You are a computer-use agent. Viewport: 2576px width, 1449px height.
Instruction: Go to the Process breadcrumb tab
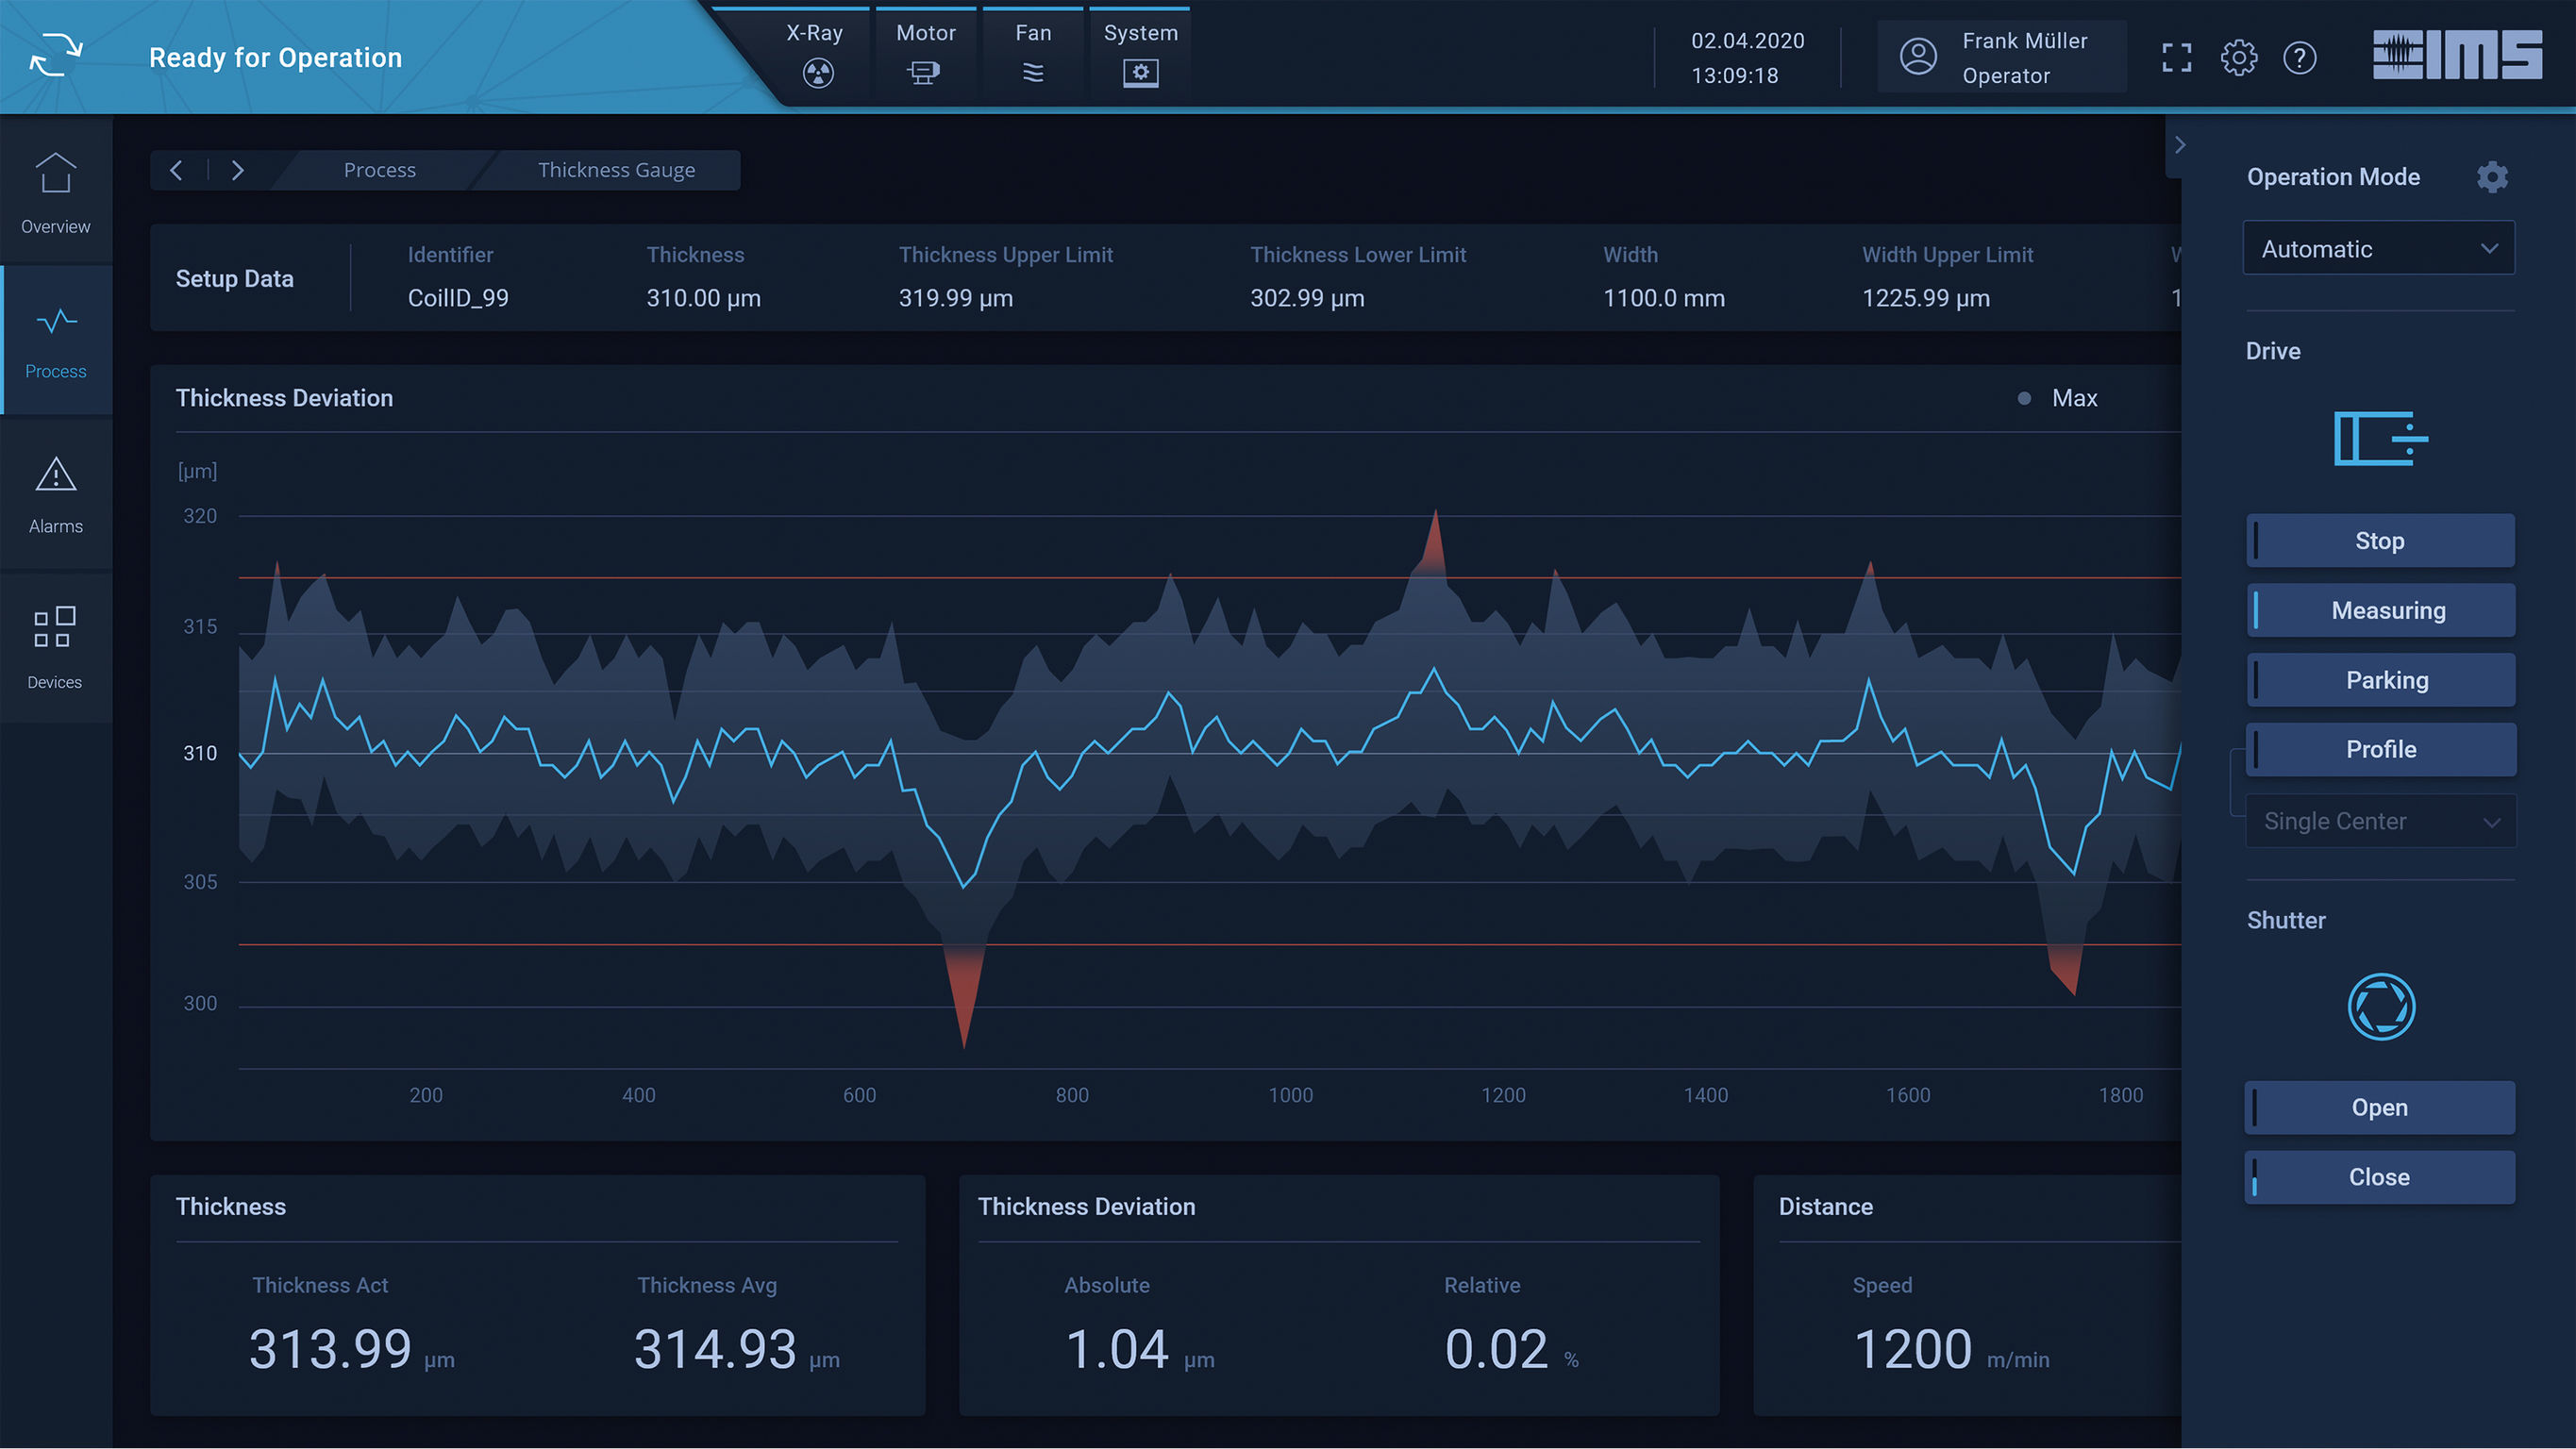(380, 169)
